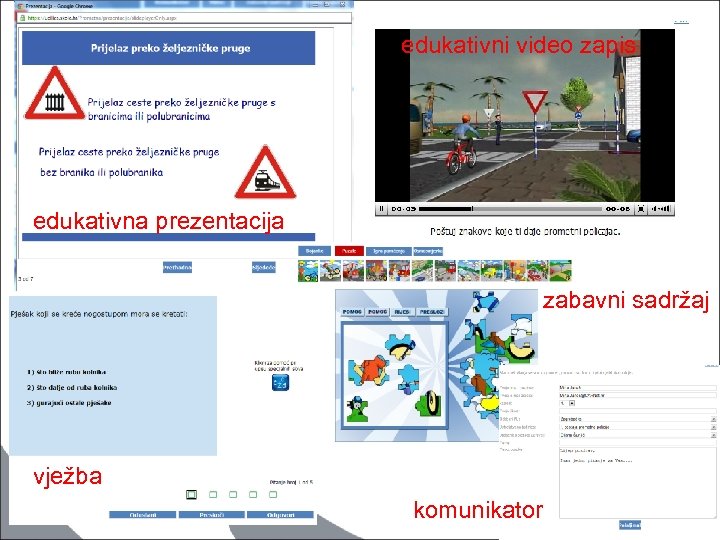
Task: Open the second communicator combo box arrow
Action: point(714,427)
